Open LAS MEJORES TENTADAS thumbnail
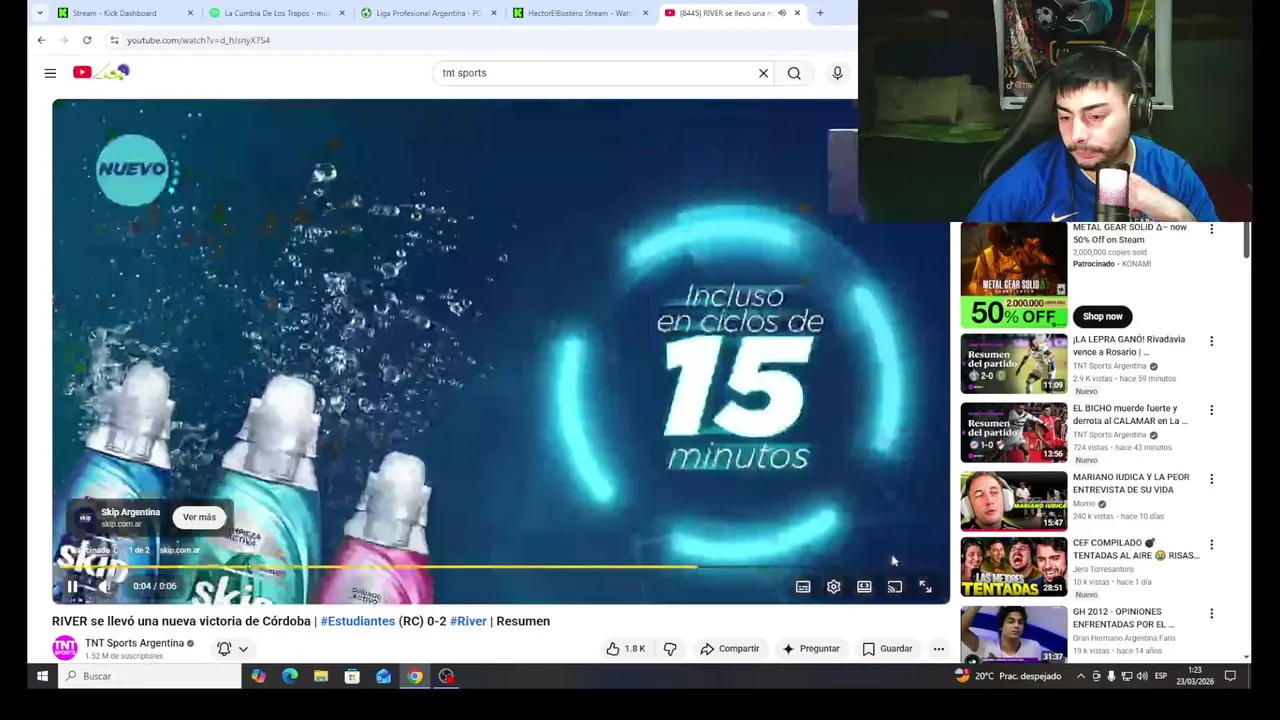 (1014, 568)
